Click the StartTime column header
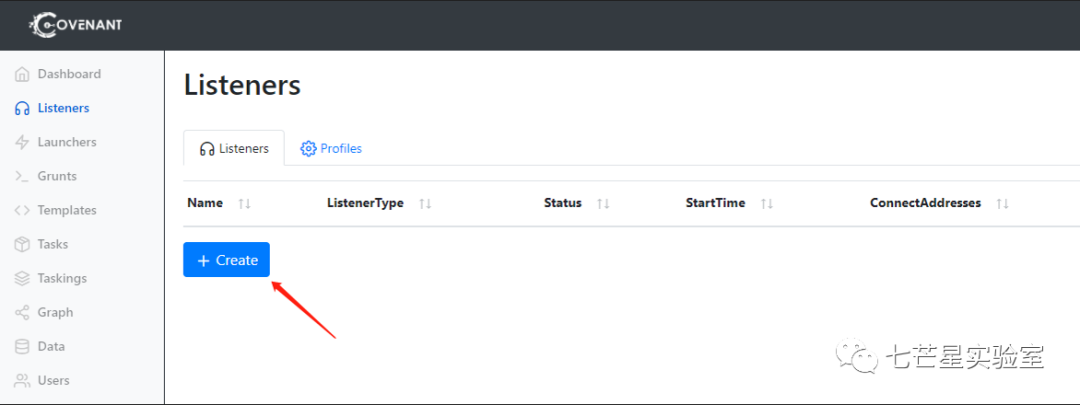This screenshot has width=1080, height=405. tap(716, 203)
